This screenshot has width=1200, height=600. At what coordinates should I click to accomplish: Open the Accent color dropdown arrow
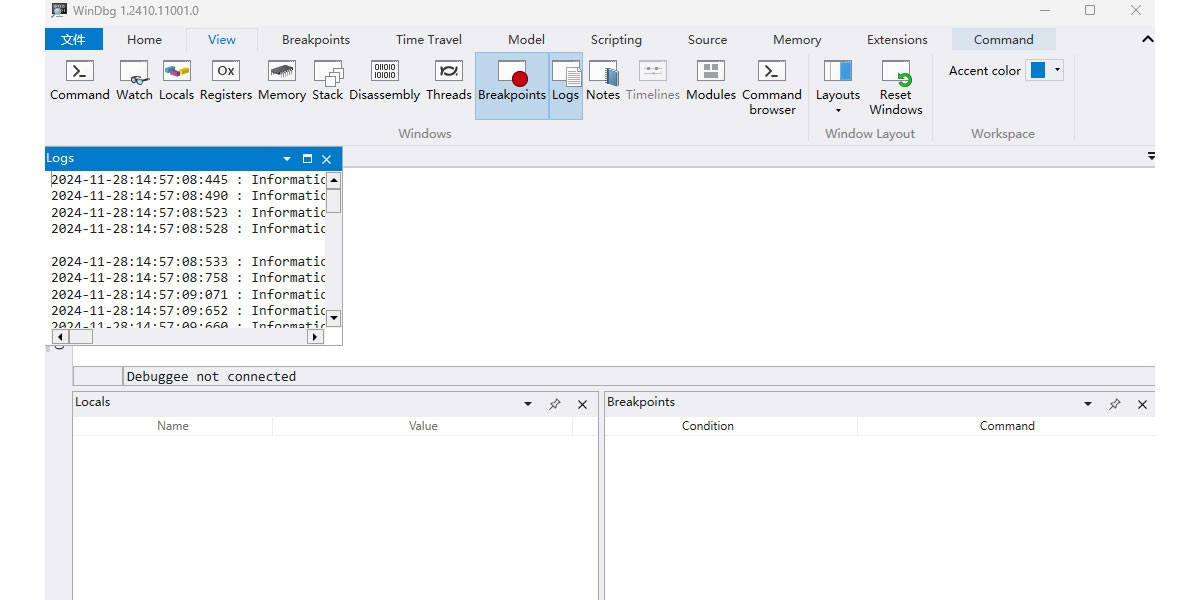pyautogui.click(x=1057, y=70)
